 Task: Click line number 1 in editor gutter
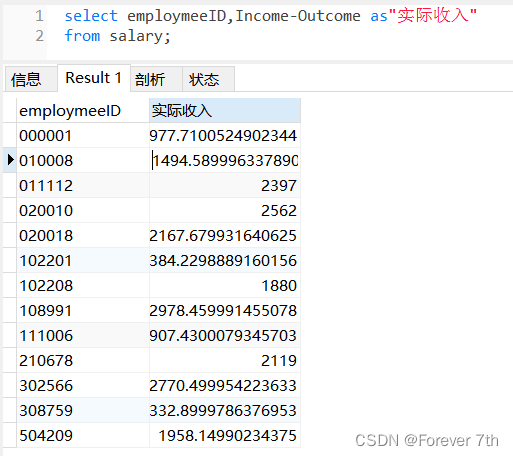tap(39, 16)
